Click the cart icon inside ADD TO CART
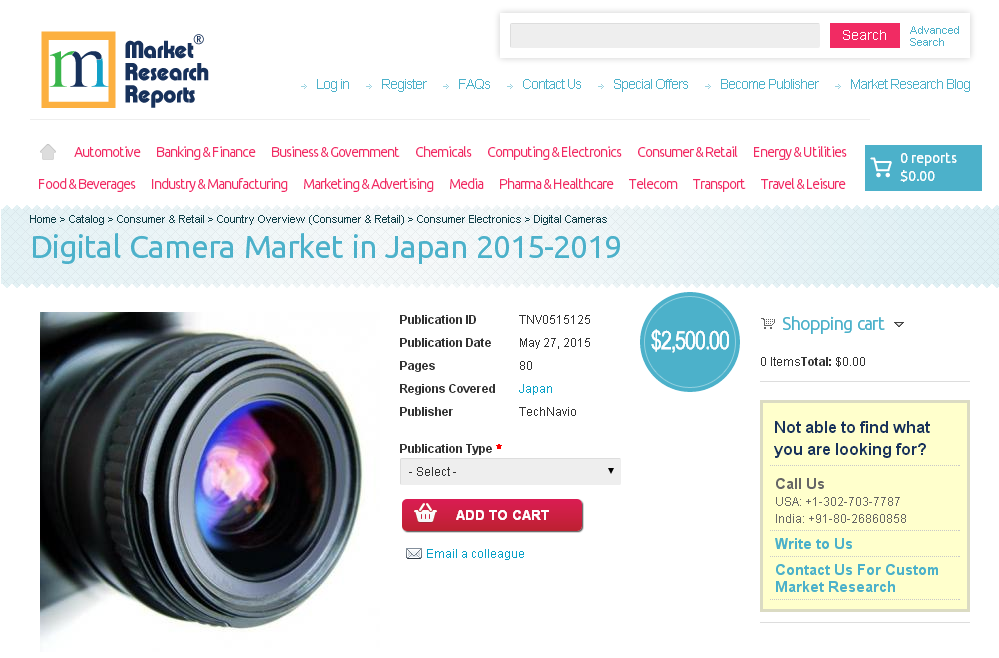Screen dimensions: 999x658 click(425, 514)
